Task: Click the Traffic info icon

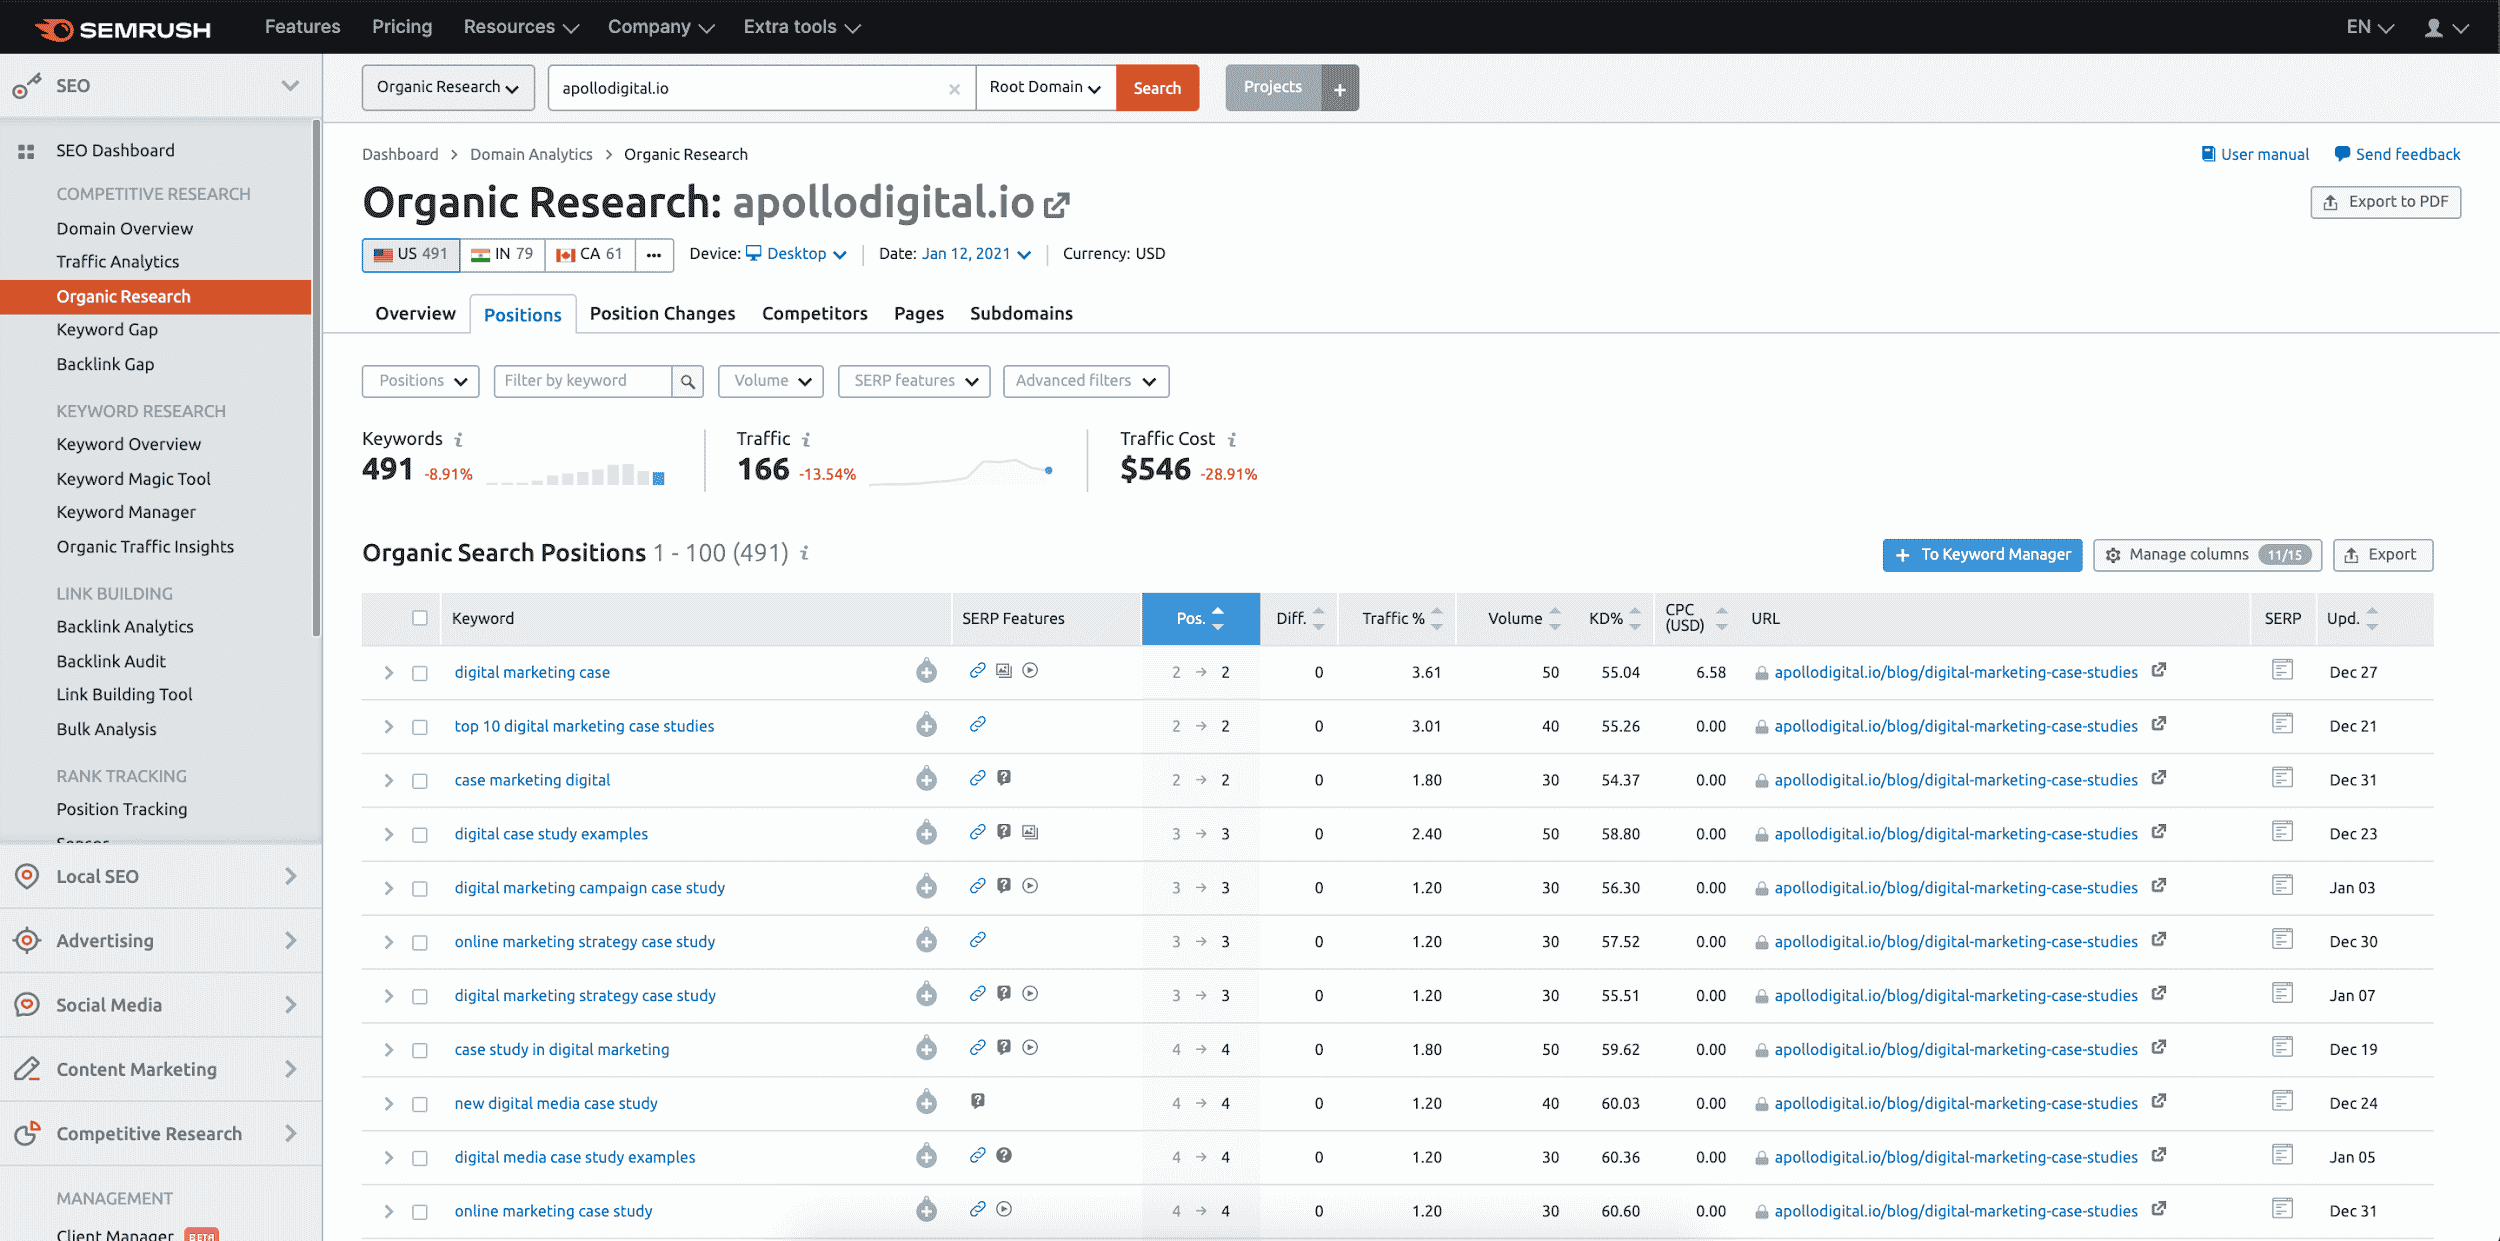Action: (806, 439)
